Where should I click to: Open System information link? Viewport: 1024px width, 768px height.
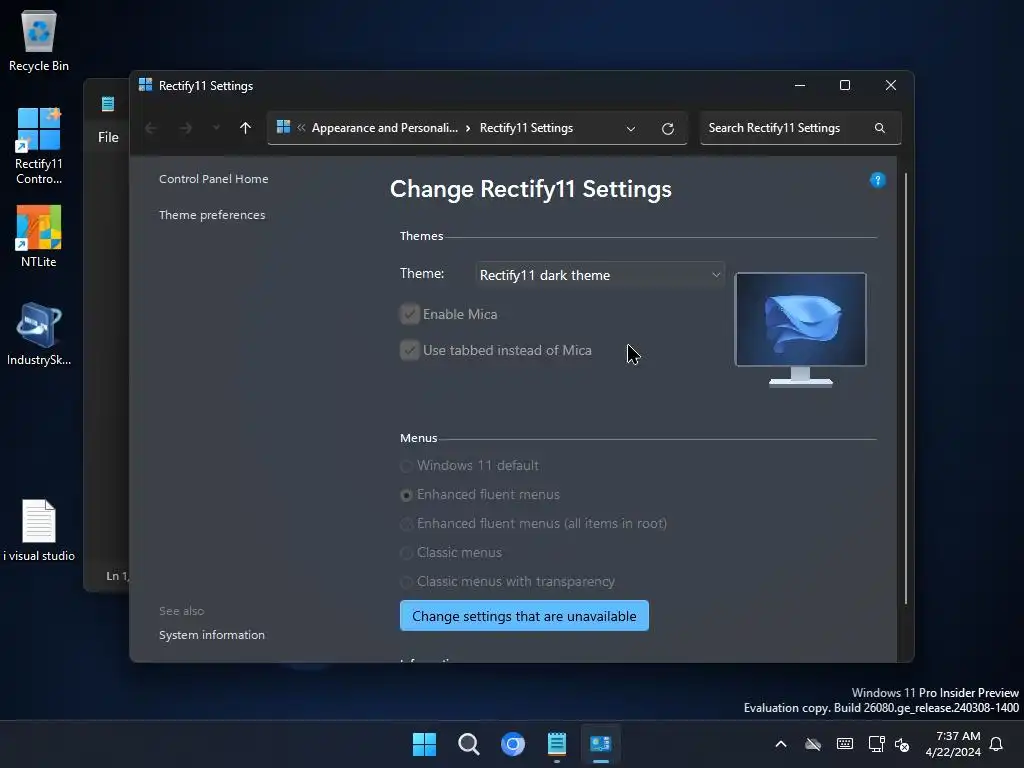[x=212, y=635]
